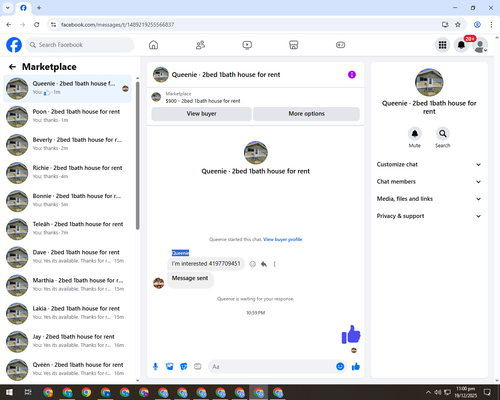The width and height of the screenshot is (500, 400).
Task: Click the browser address bar URL
Action: (117, 25)
